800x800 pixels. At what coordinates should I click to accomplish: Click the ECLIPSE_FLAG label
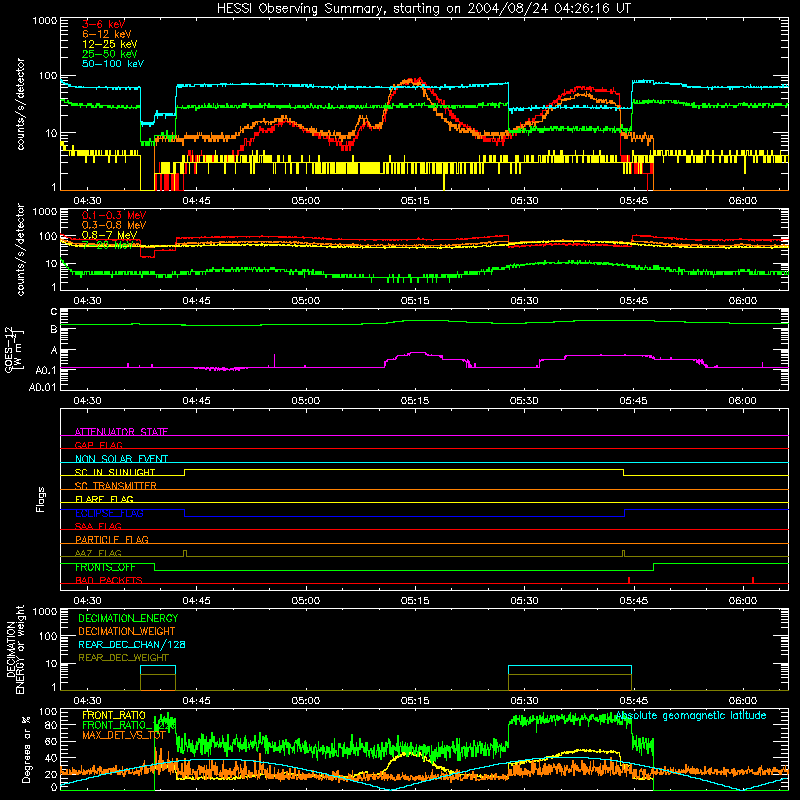pos(109,513)
